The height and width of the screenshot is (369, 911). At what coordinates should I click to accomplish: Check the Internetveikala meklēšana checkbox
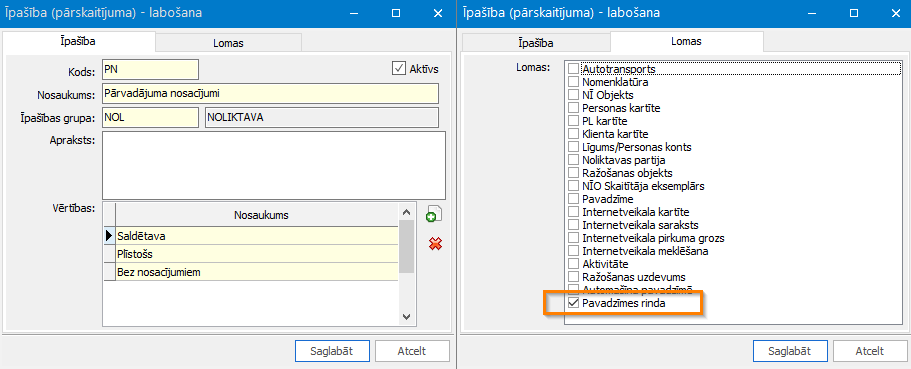(573, 250)
